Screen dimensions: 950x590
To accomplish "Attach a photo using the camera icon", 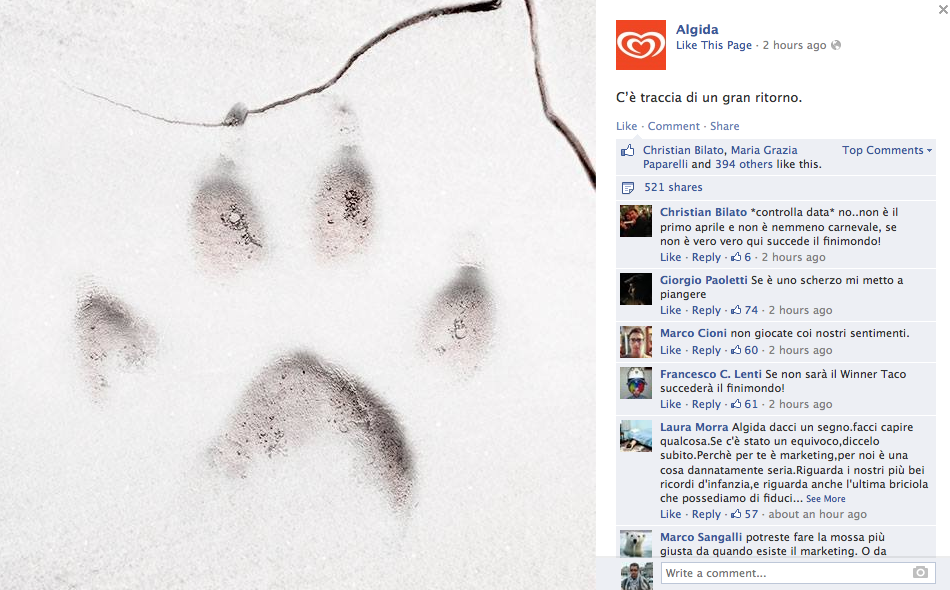I will point(920,572).
